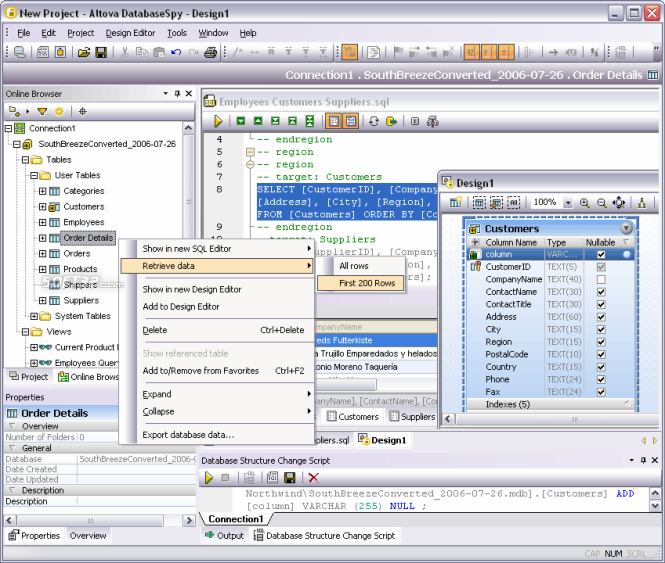Choose Add to Design Editor menu entry
This screenshot has height=563, width=665.
coord(181,307)
